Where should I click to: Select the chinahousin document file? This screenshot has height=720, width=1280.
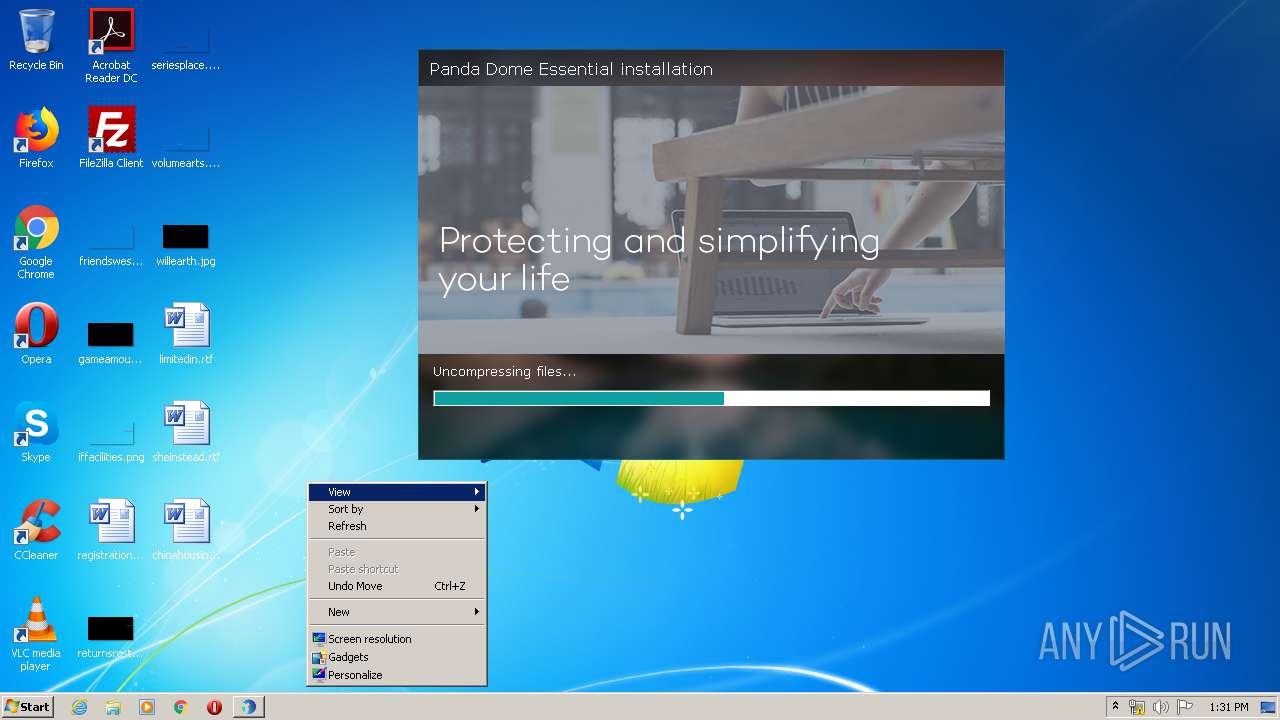coord(185,530)
